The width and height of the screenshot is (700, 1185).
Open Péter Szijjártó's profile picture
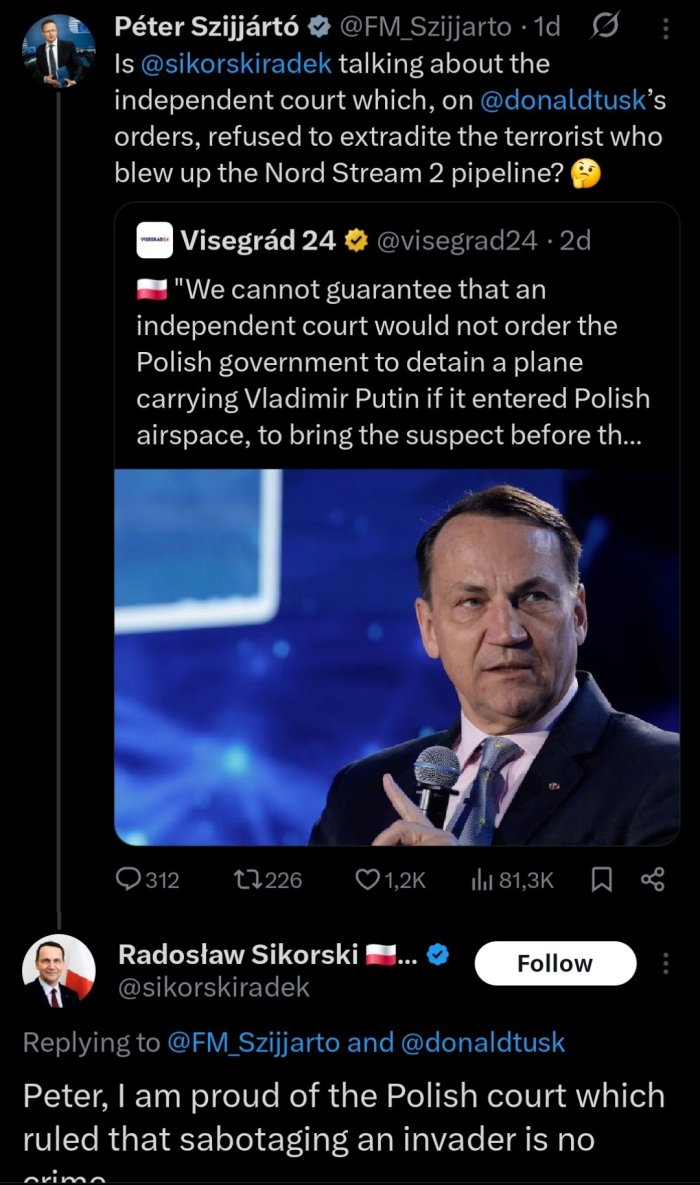pyautogui.click(x=57, y=48)
